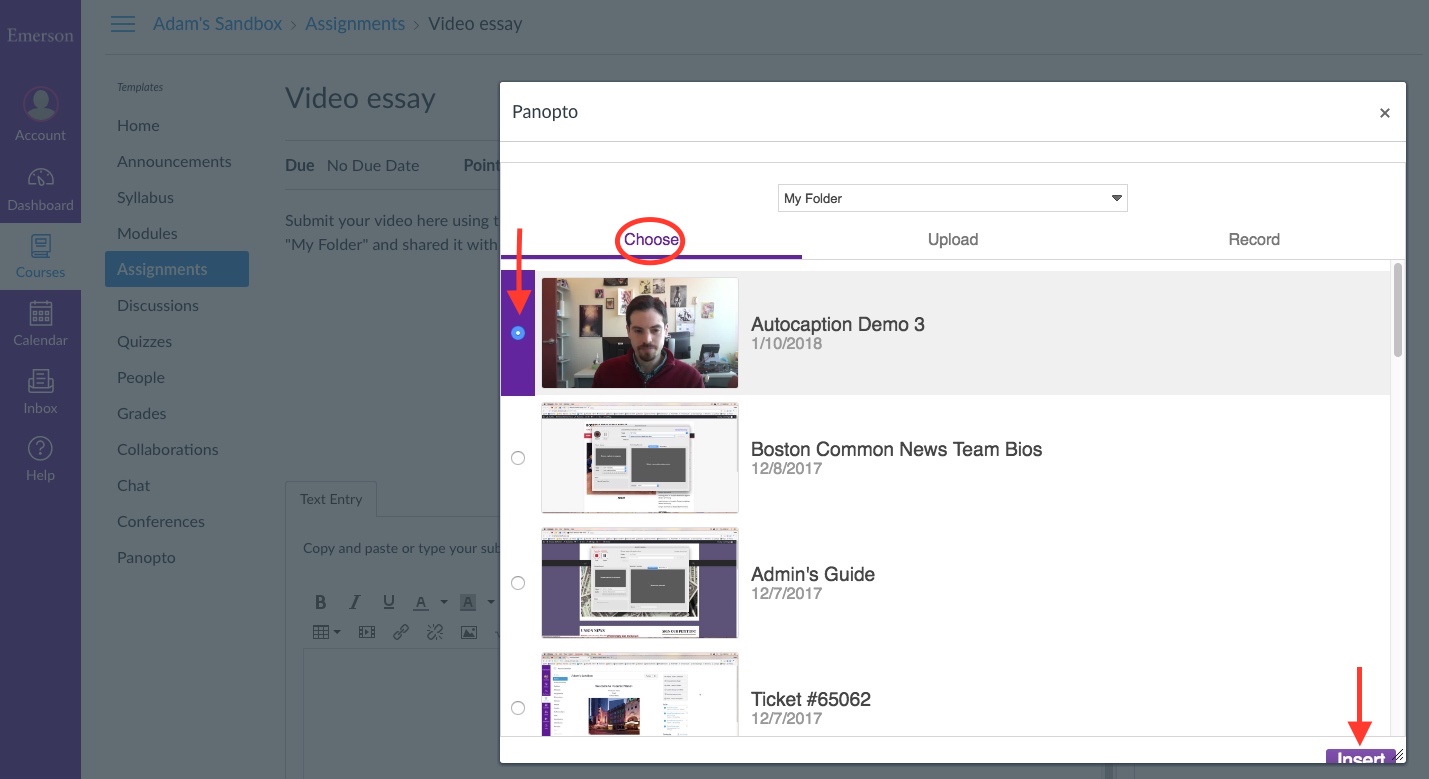The width and height of the screenshot is (1429, 779).
Task: Open People in course navigation
Action: coord(141,377)
